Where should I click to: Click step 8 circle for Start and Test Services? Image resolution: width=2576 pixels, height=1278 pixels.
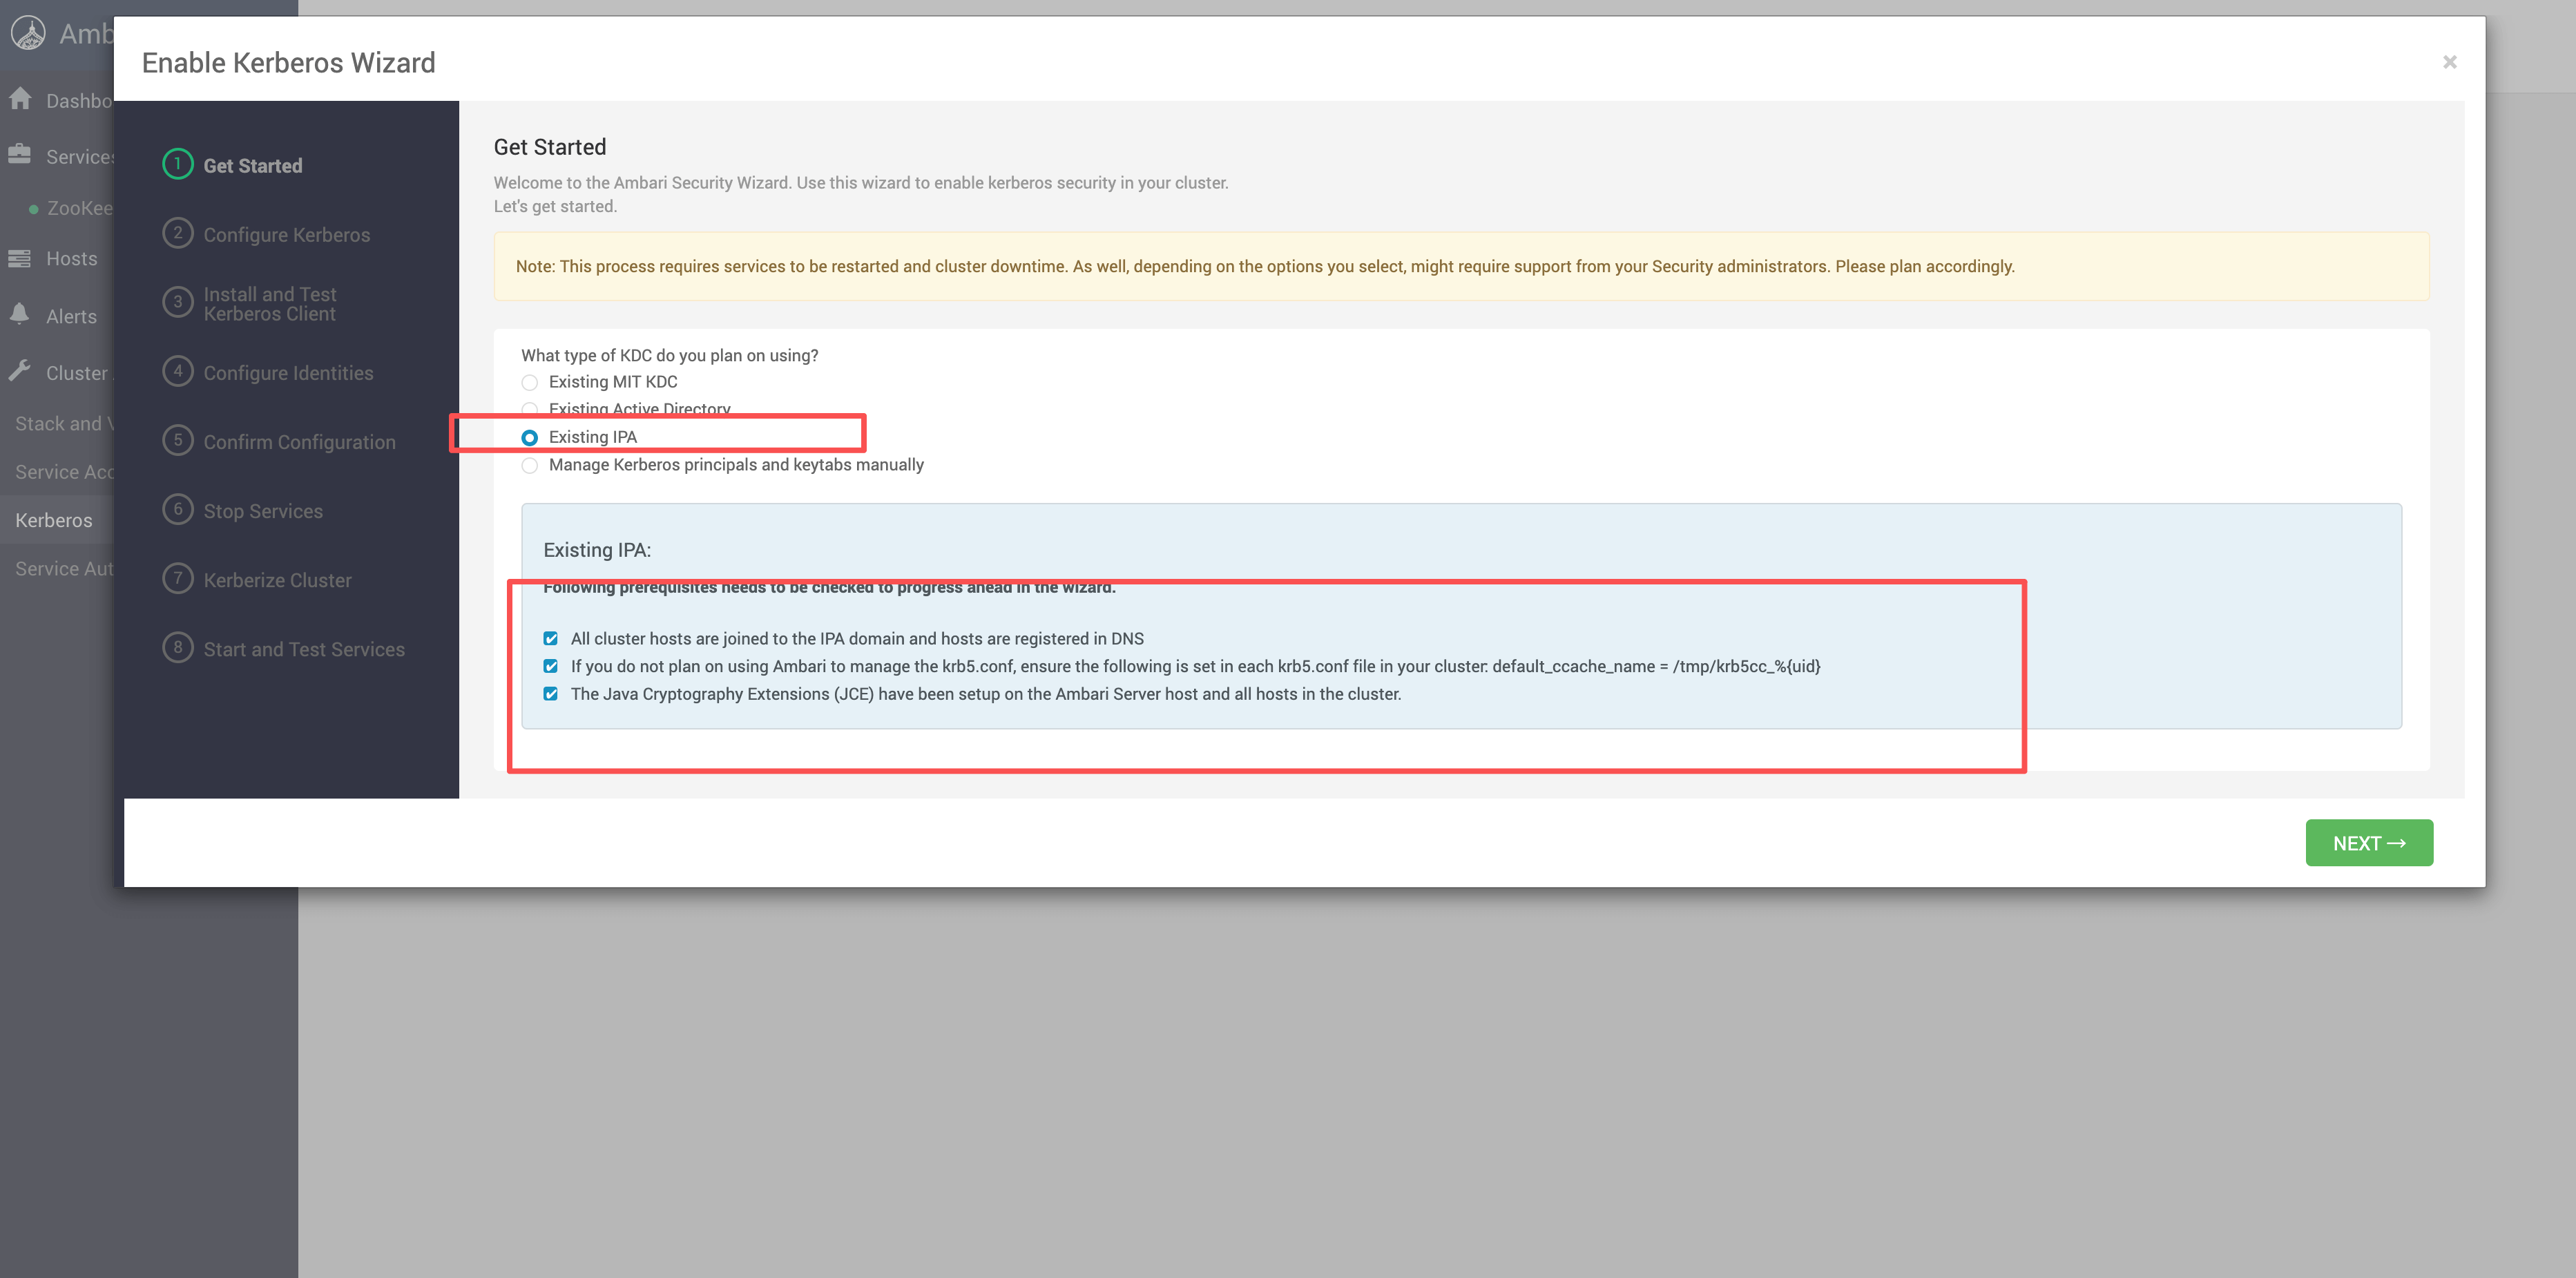click(178, 648)
